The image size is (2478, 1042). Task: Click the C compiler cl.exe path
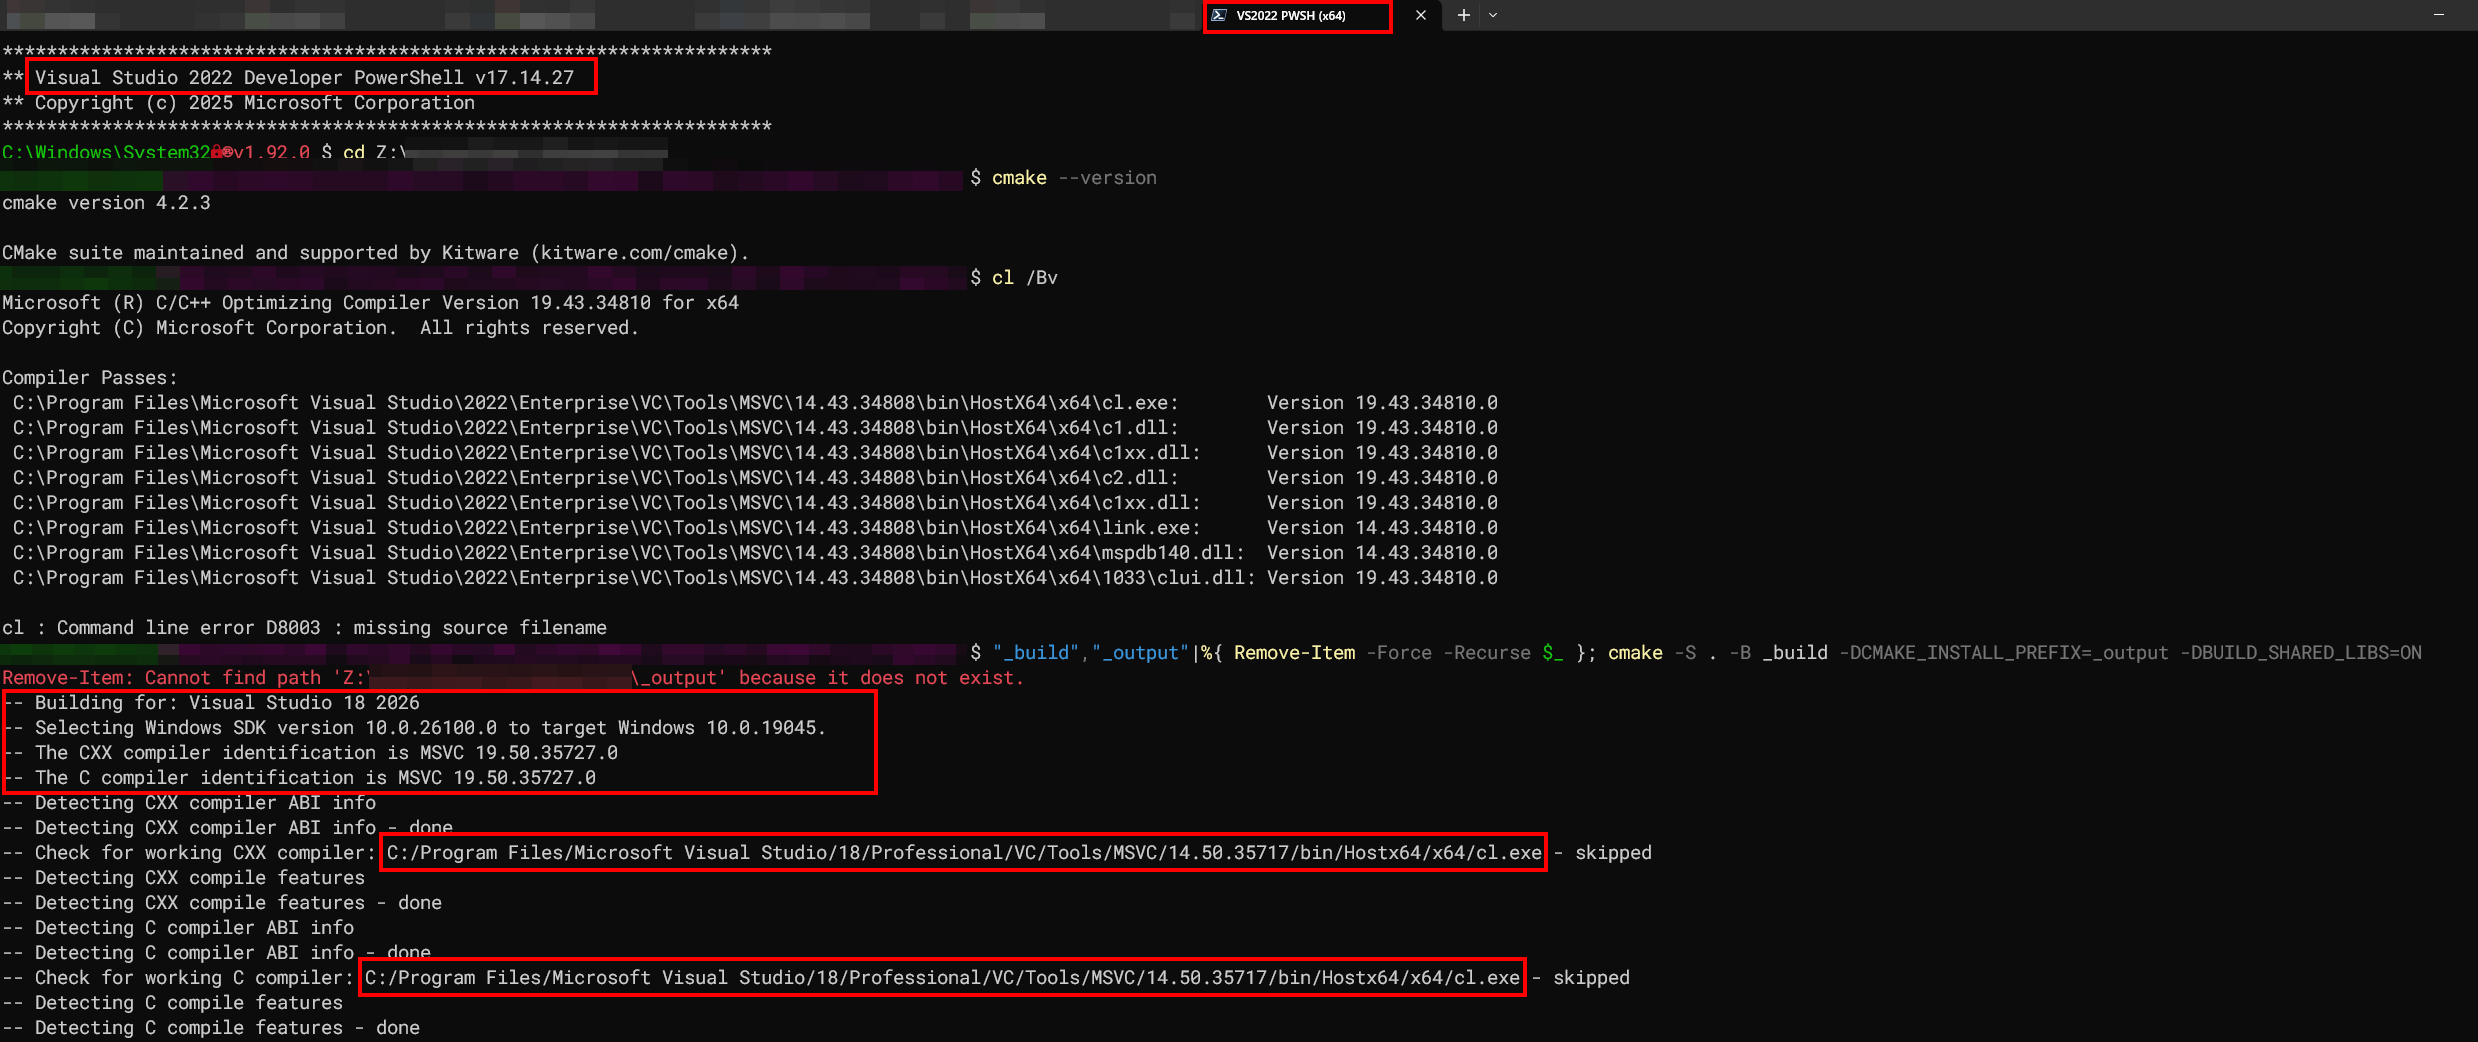coord(941,978)
